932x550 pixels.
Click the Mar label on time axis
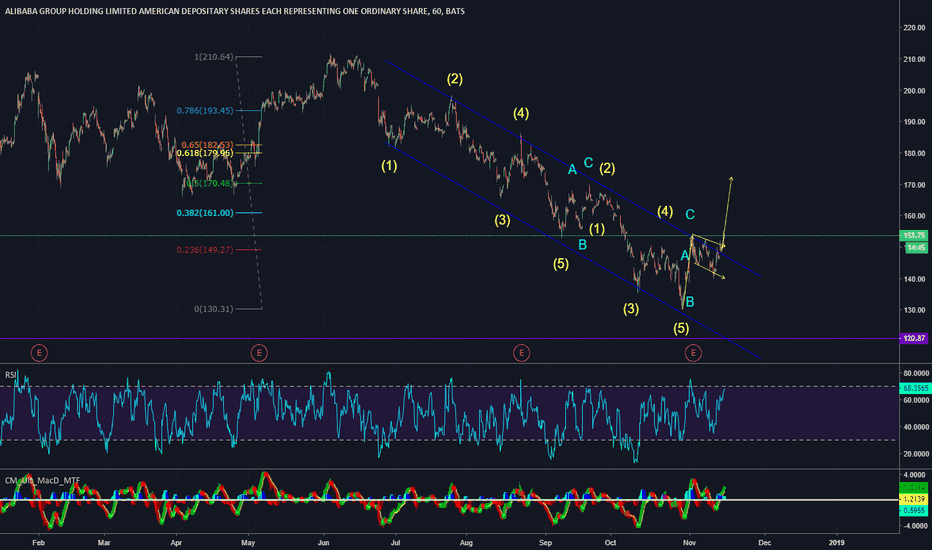(x=104, y=543)
